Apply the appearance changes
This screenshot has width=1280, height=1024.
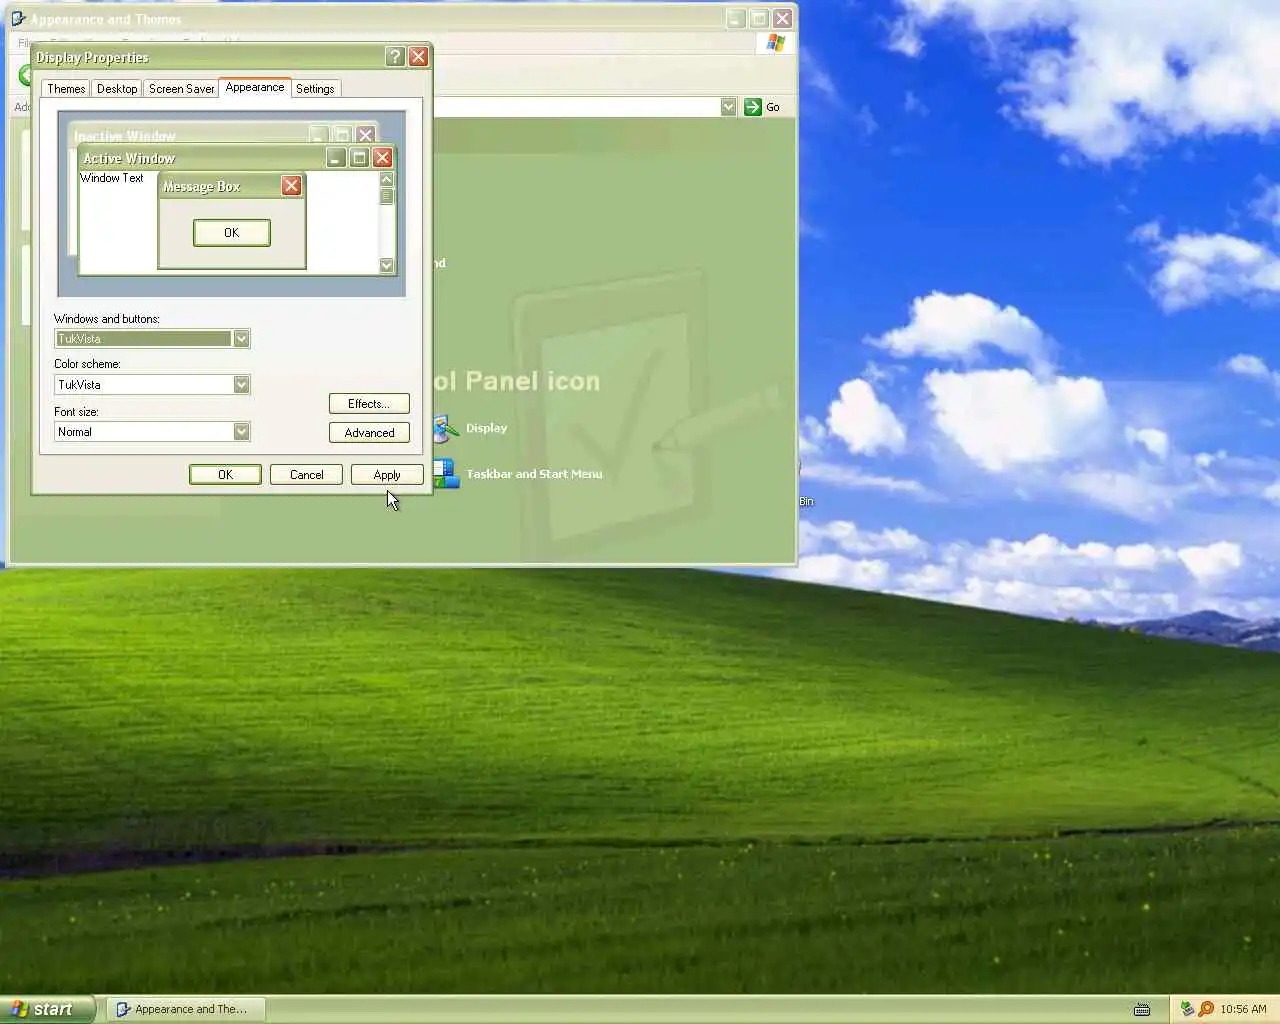point(387,475)
